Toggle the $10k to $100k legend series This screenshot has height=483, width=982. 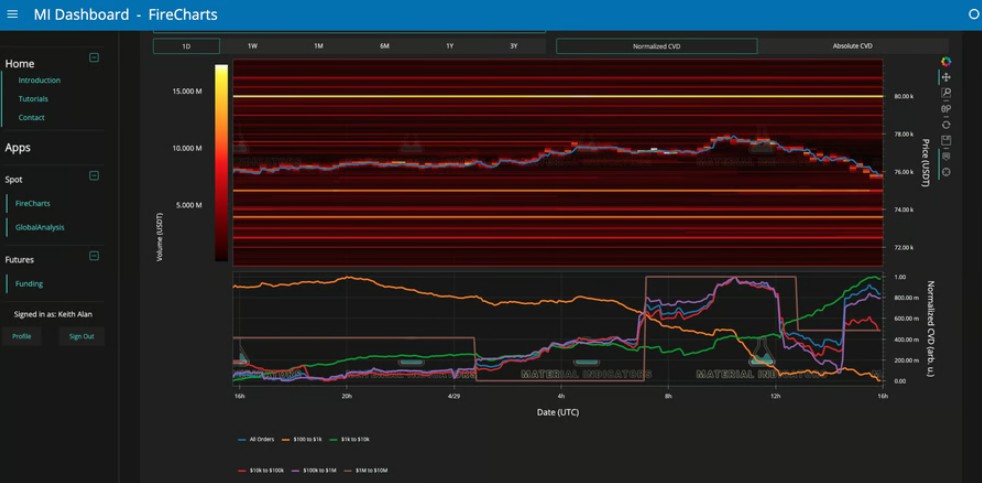pos(259,470)
